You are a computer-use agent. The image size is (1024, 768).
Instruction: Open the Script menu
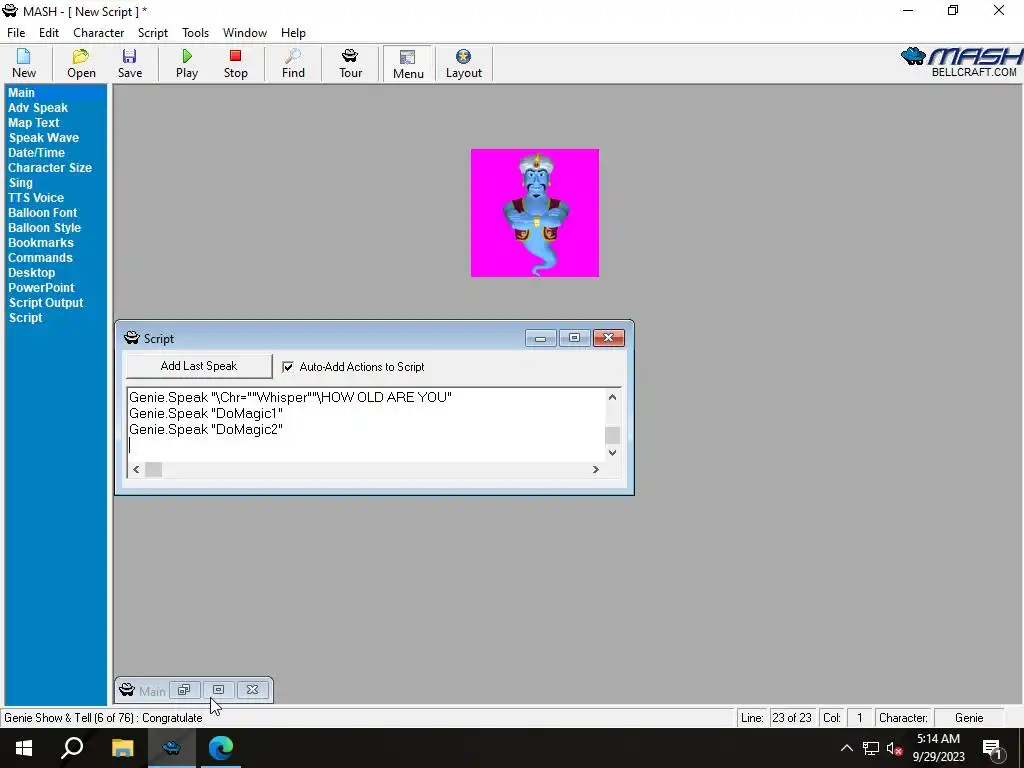pyautogui.click(x=153, y=33)
